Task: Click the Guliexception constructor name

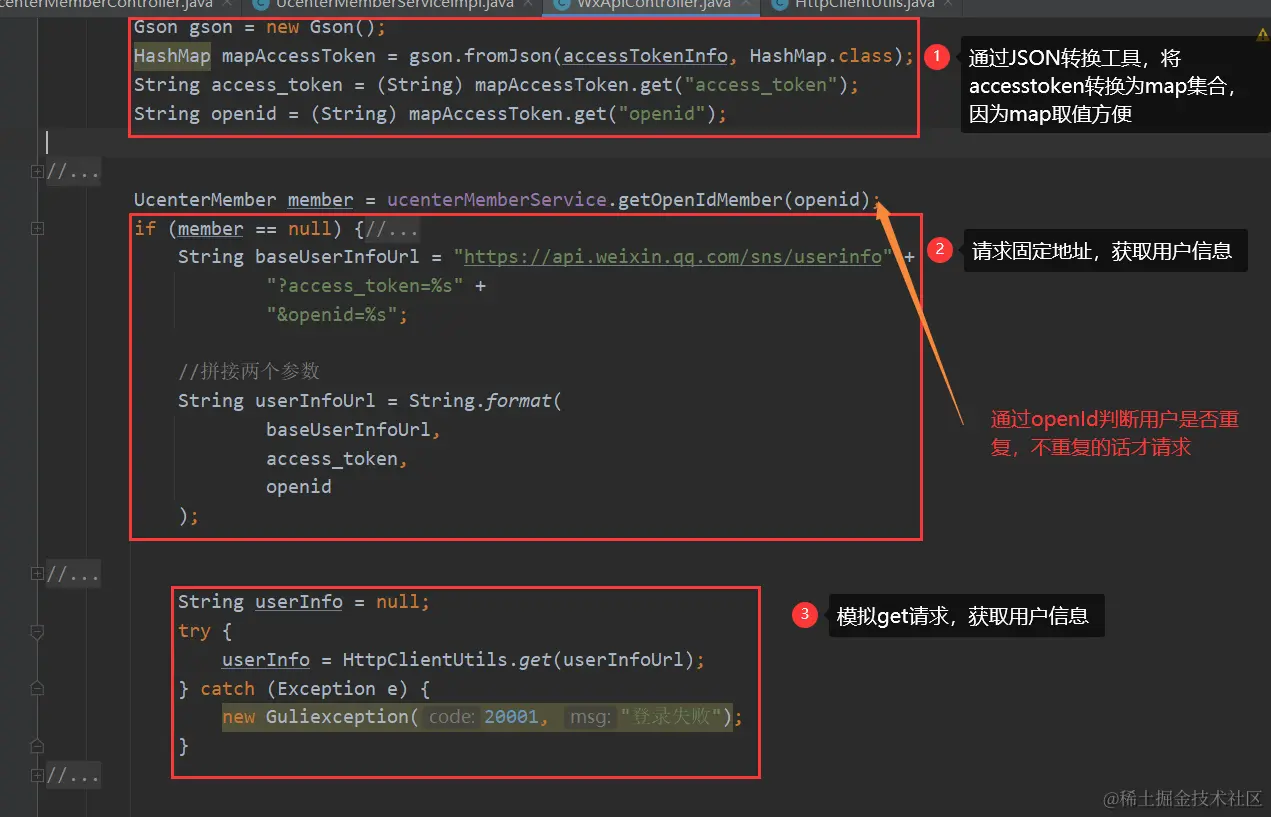Action: [x=337, y=717]
